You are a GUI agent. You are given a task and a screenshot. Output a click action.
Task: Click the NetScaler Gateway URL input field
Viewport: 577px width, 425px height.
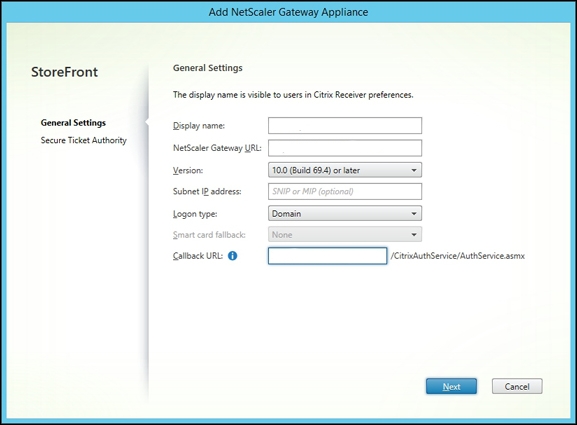coord(345,148)
